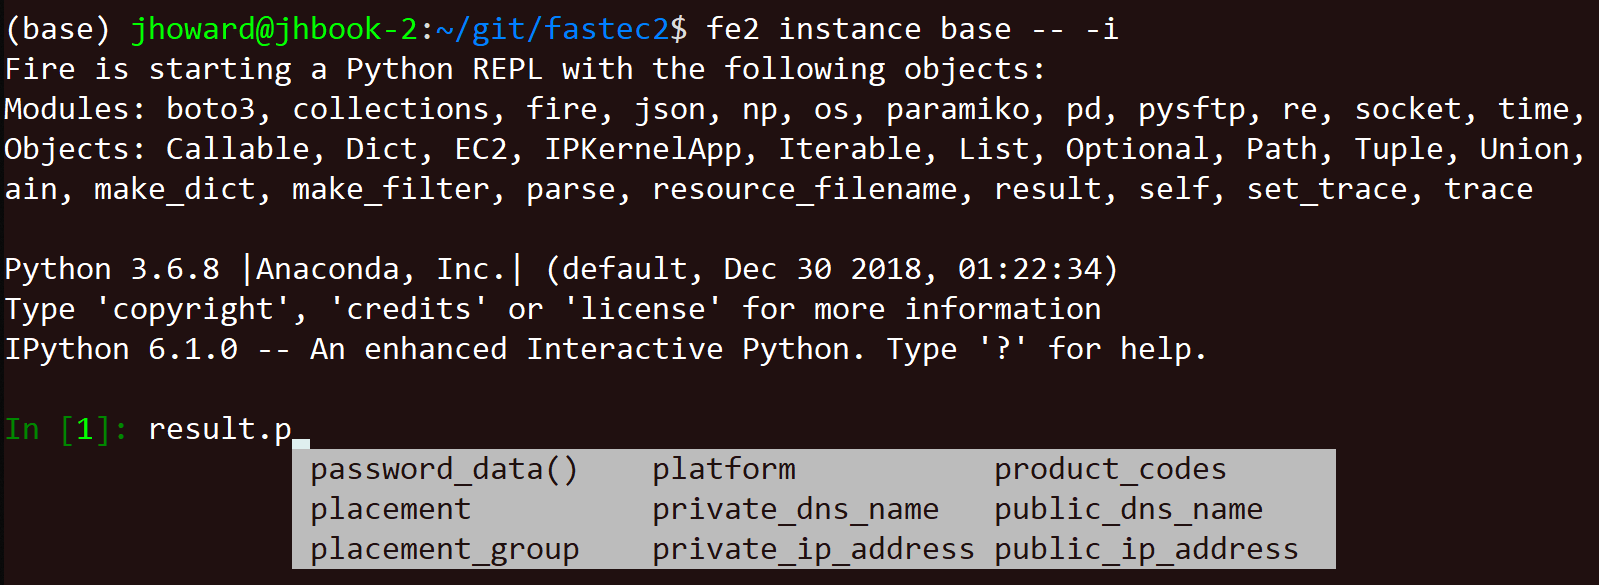Choose the placement completion entry
This screenshot has height=585, width=1599.
(390, 509)
